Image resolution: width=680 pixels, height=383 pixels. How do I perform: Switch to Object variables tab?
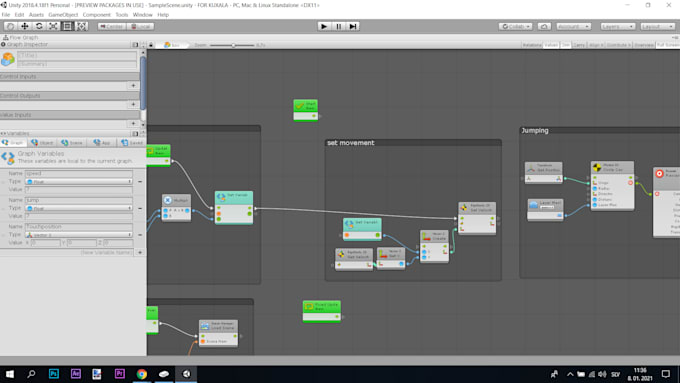[x=42, y=143]
